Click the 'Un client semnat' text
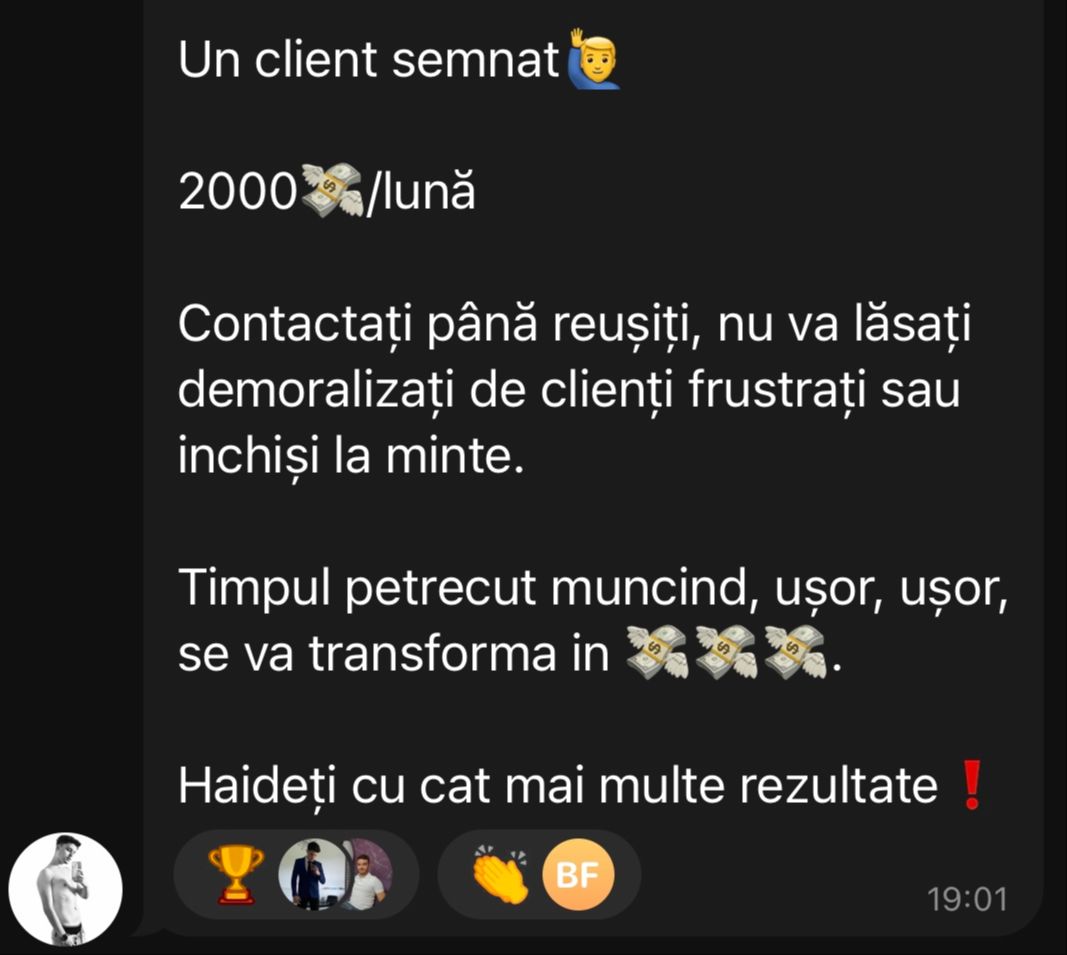The width and height of the screenshot is (1067, 955). (368, 59)
